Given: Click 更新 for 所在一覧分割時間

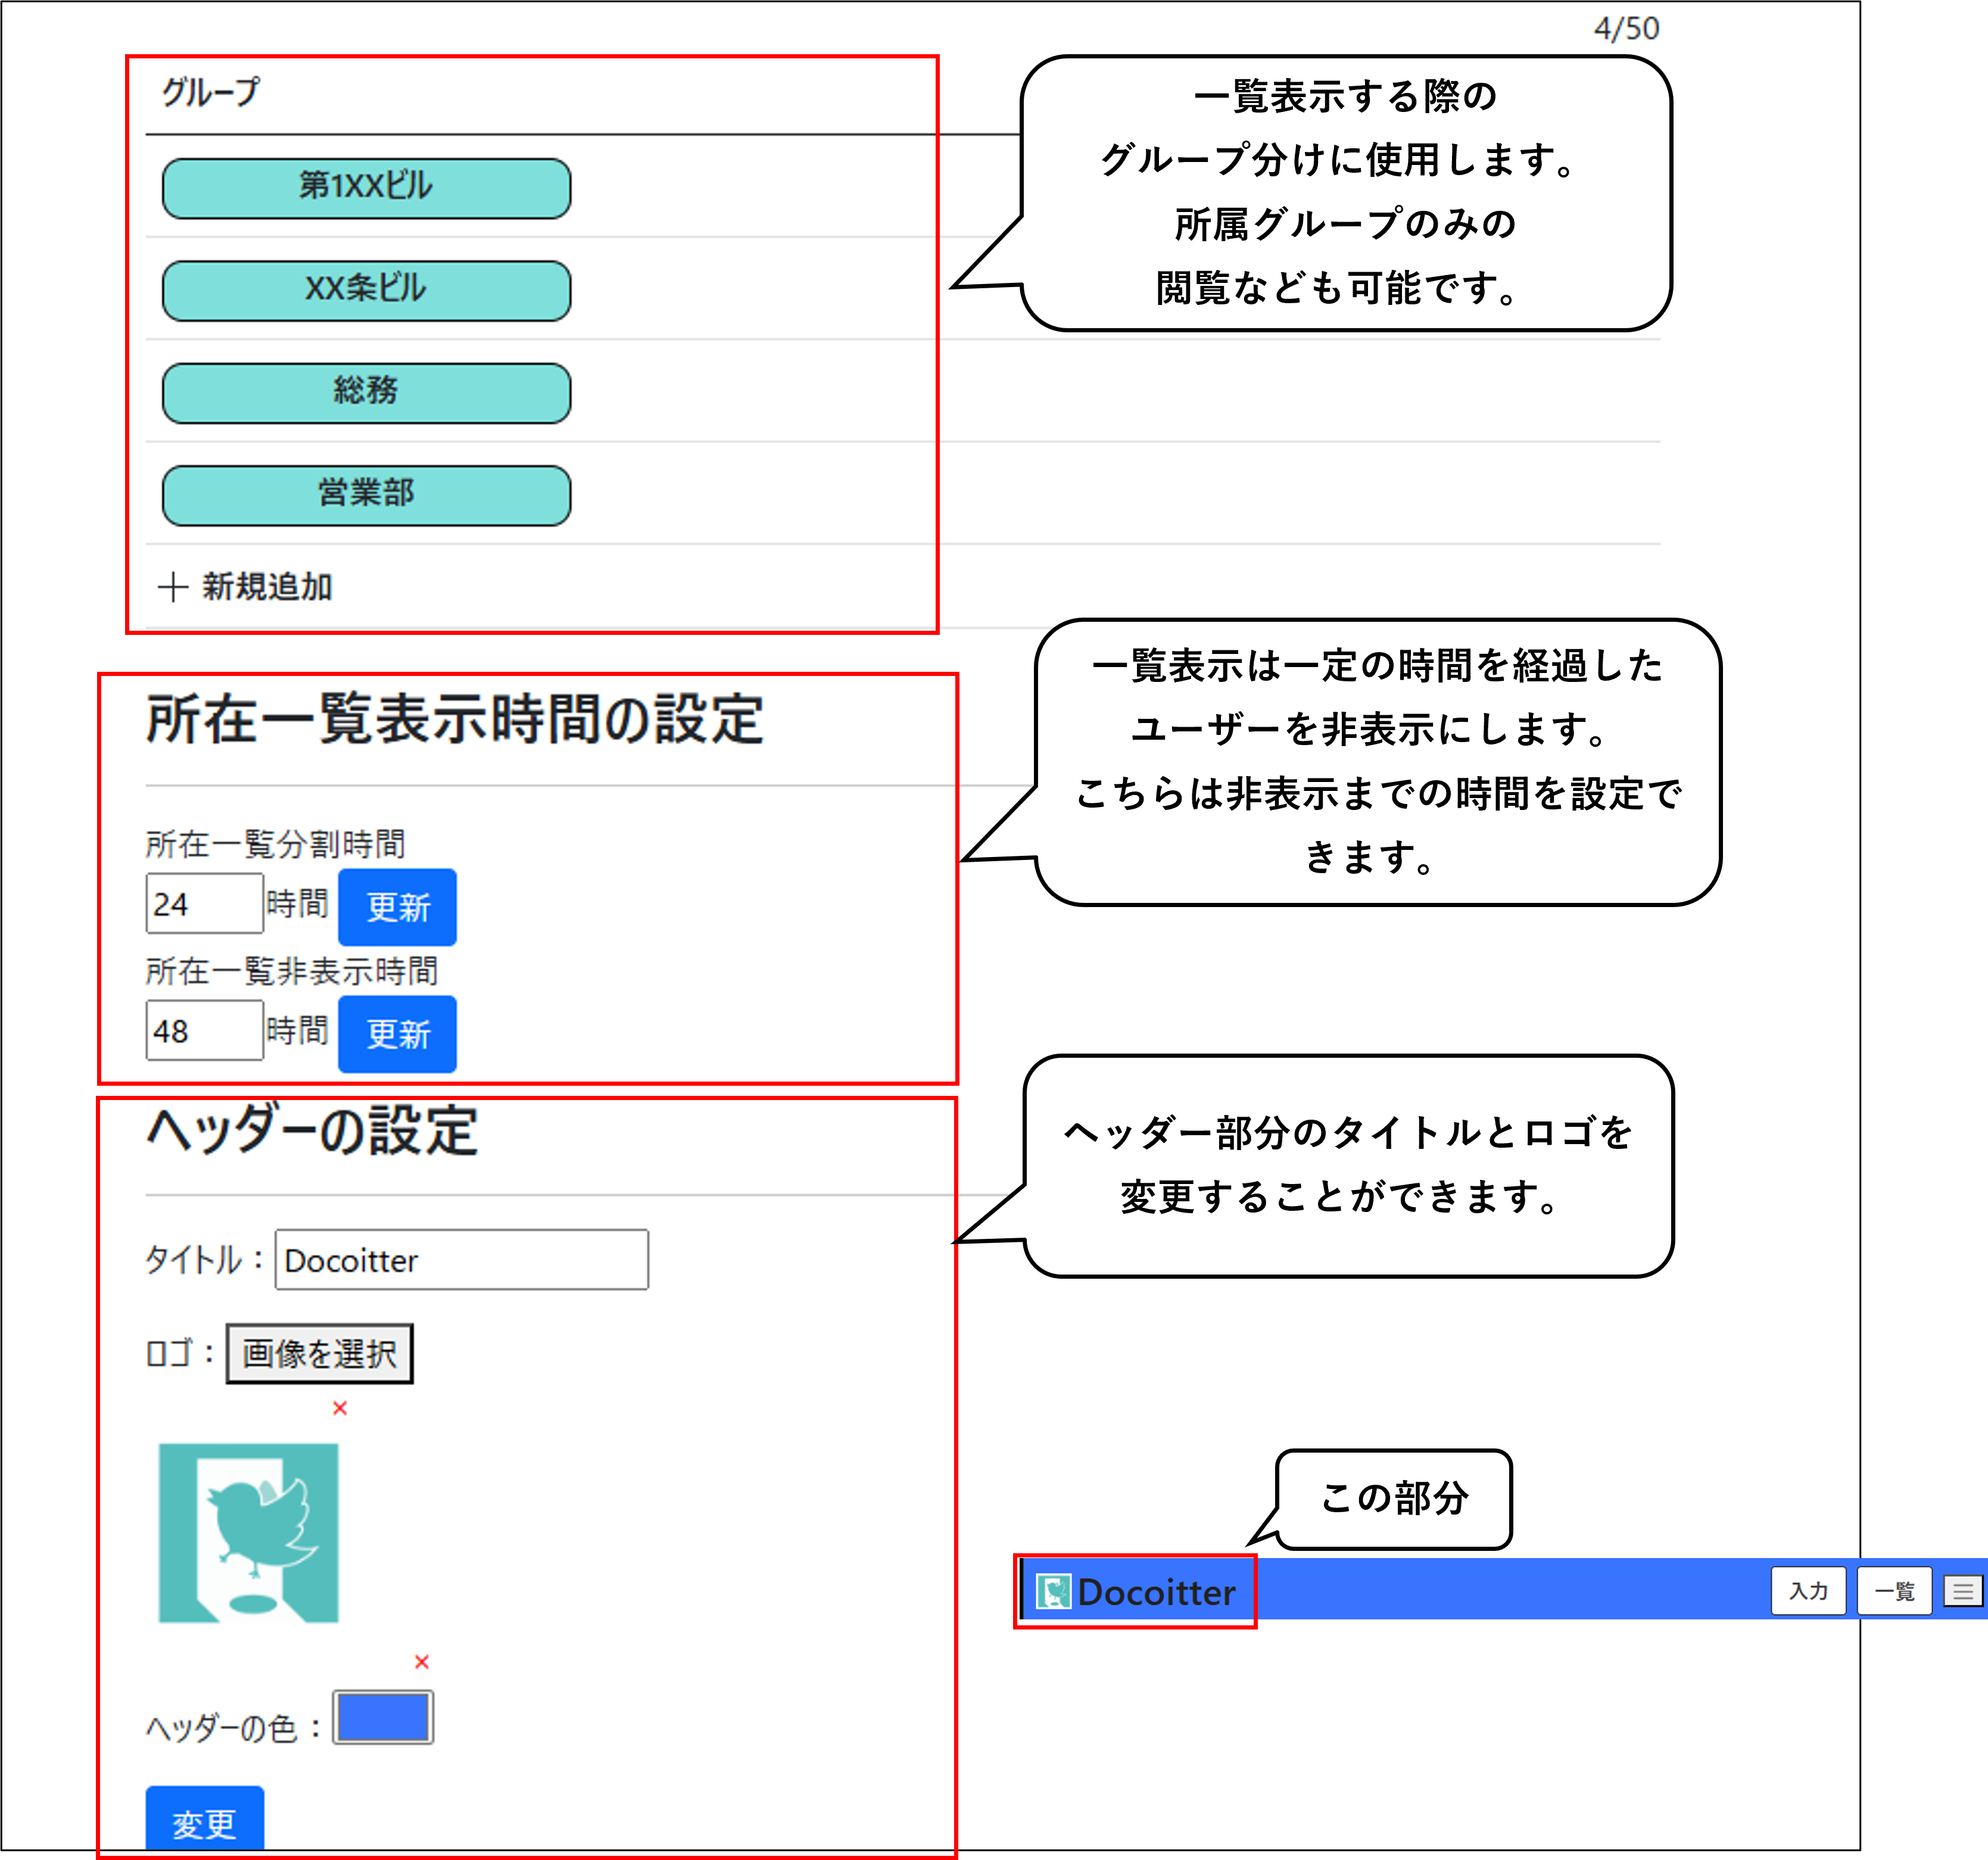Looking at the screenshot, I should [x=397, y=907].
